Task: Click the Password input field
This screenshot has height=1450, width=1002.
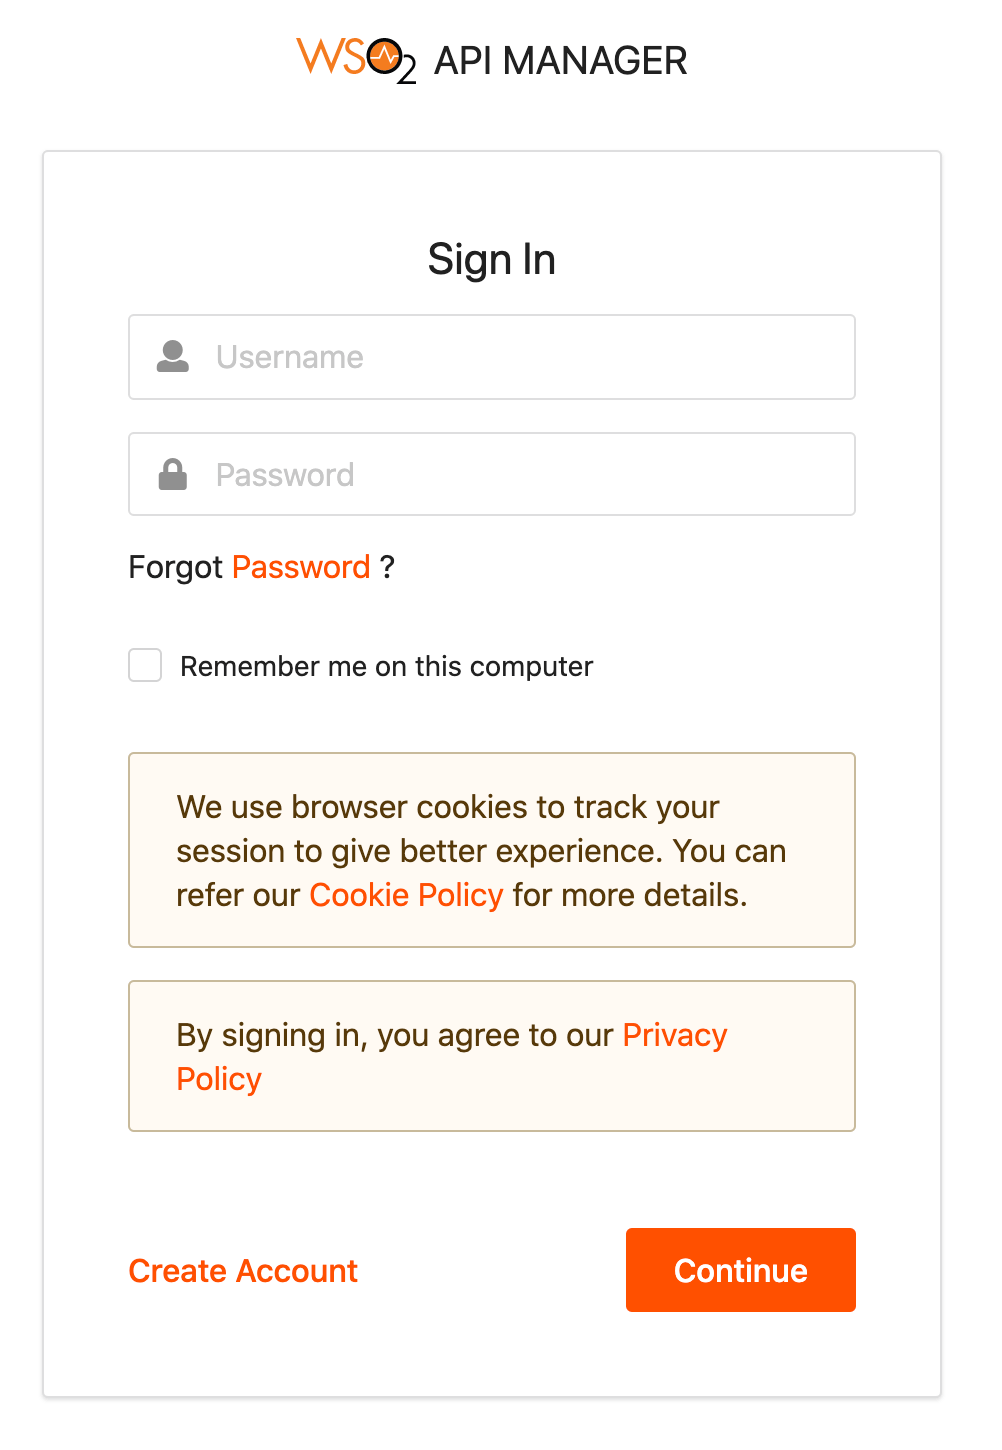Action: click(492, 474)
